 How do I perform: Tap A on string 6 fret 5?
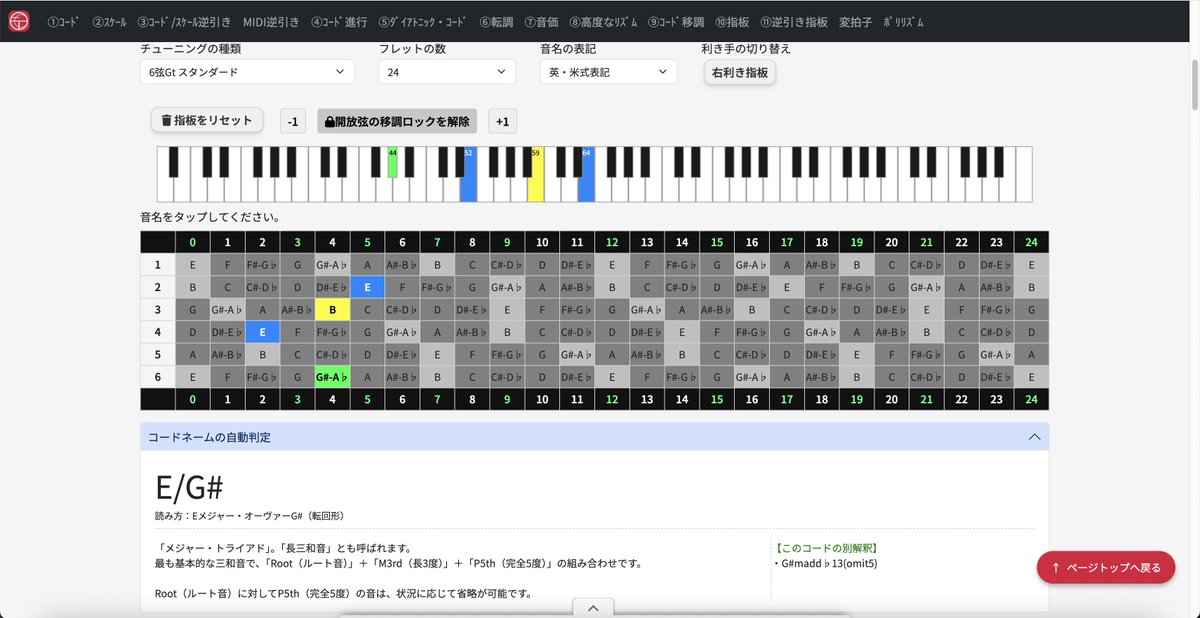click(x=367, y=377)
